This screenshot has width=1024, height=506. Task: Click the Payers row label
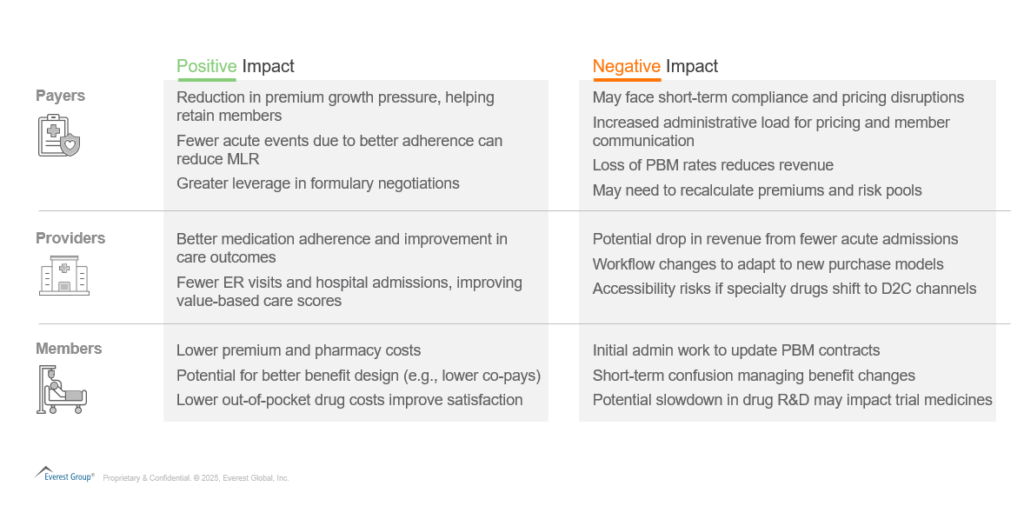pos(61,96)
